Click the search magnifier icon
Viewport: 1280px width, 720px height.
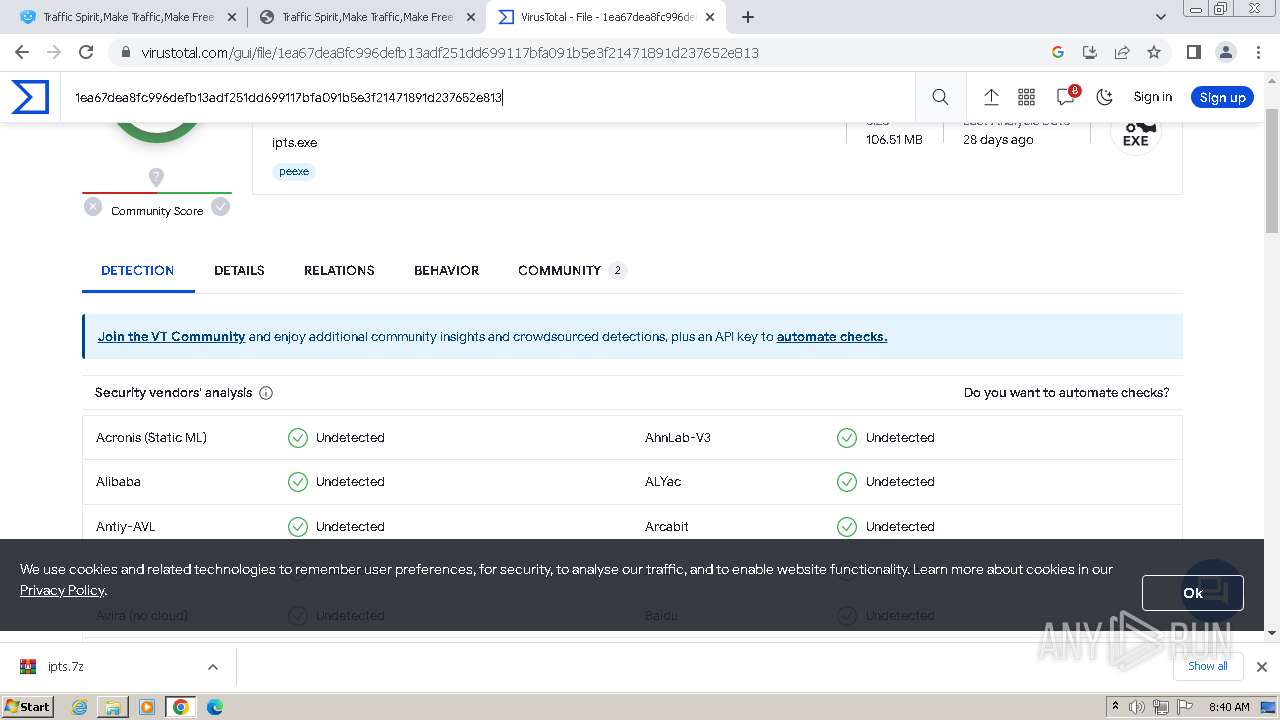tap(940, 97)
